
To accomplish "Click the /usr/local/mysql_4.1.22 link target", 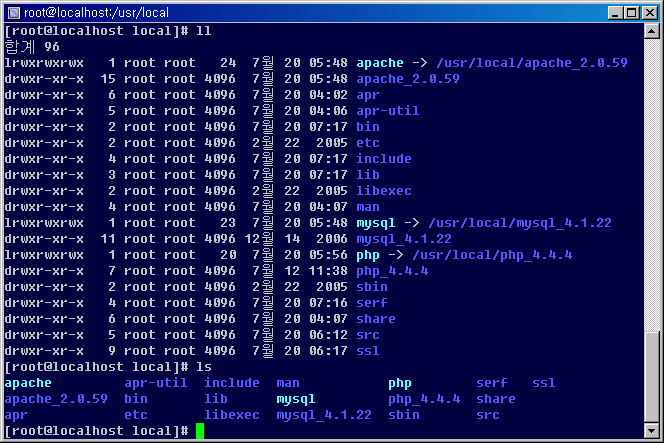I will pos(520,223).
